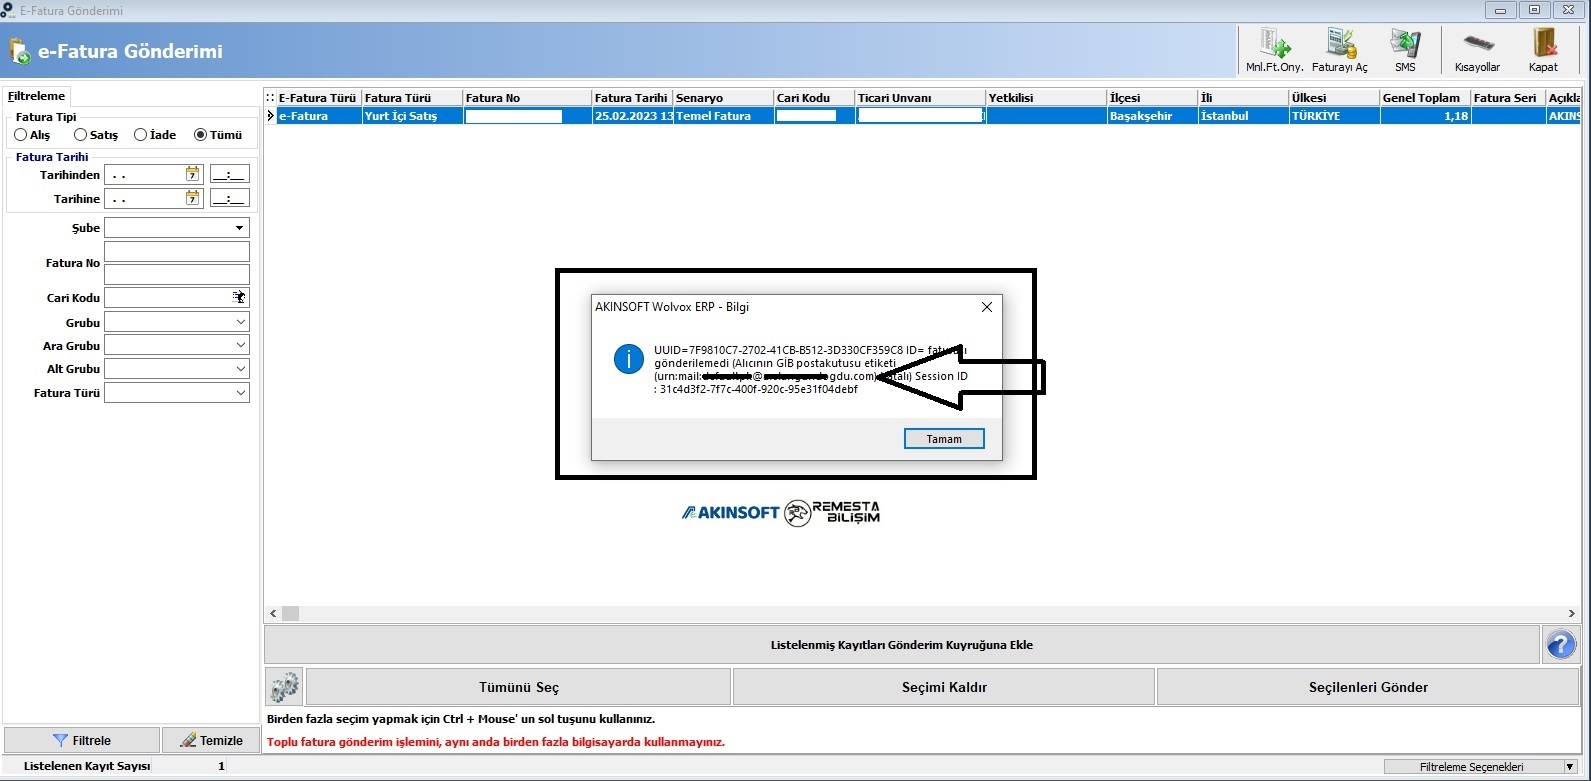
Task: Select the İstanbul cell in the row
Action: click(1243, 116)
